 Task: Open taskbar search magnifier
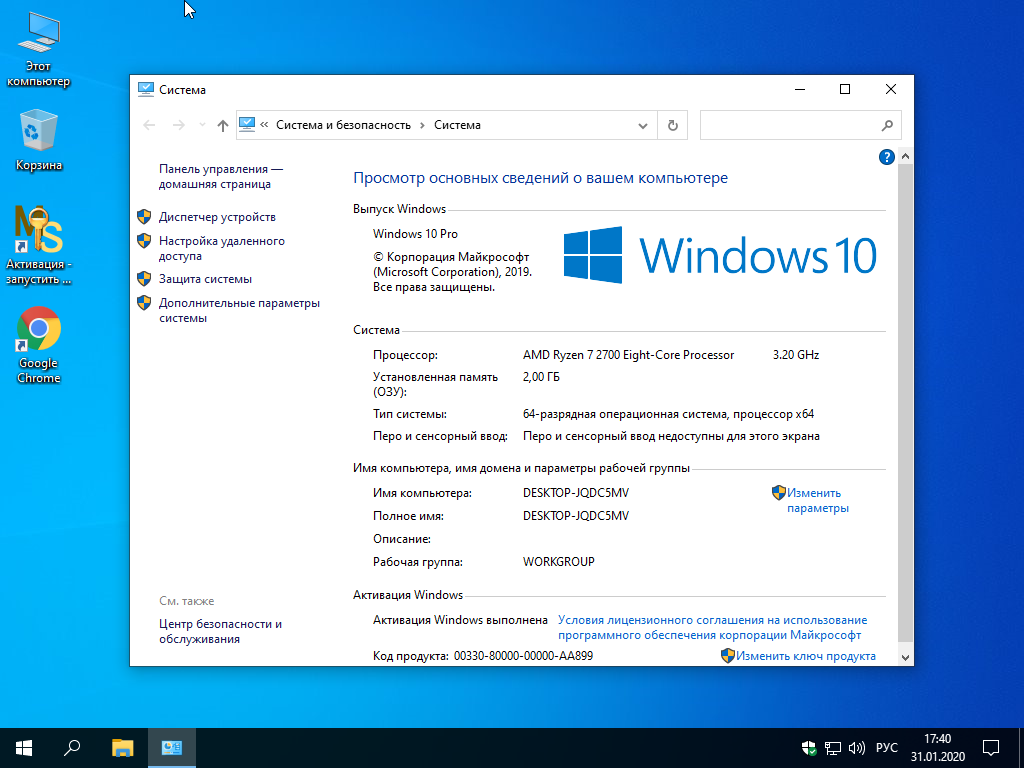(72, 748)
